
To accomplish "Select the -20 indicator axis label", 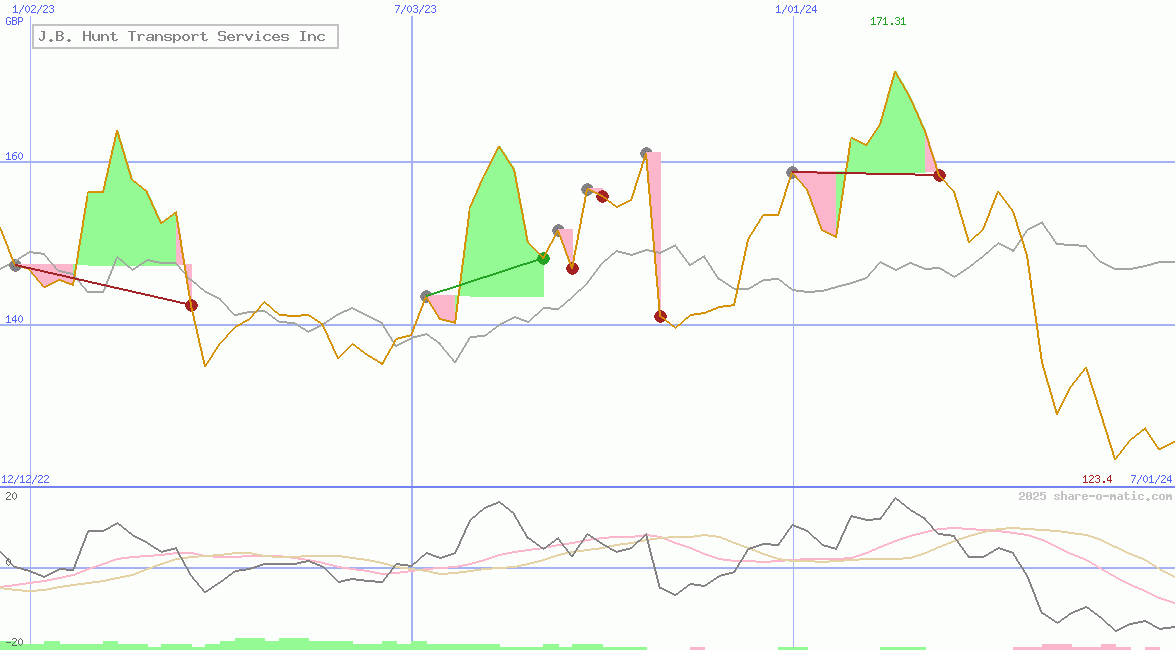I will [13, 642].
